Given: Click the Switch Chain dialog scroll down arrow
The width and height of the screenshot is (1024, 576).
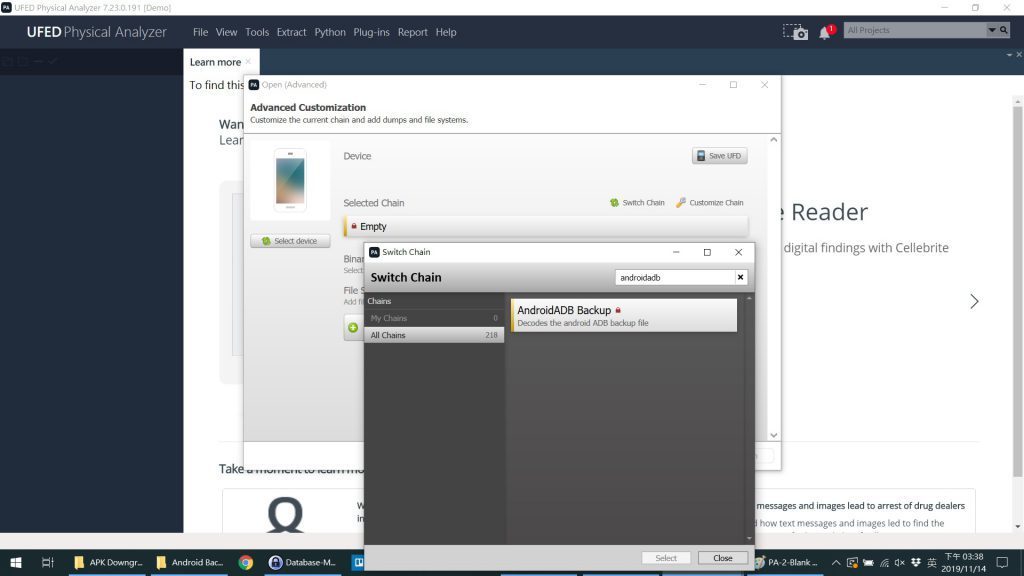Looking at the screenshot, I should [749, 539].
